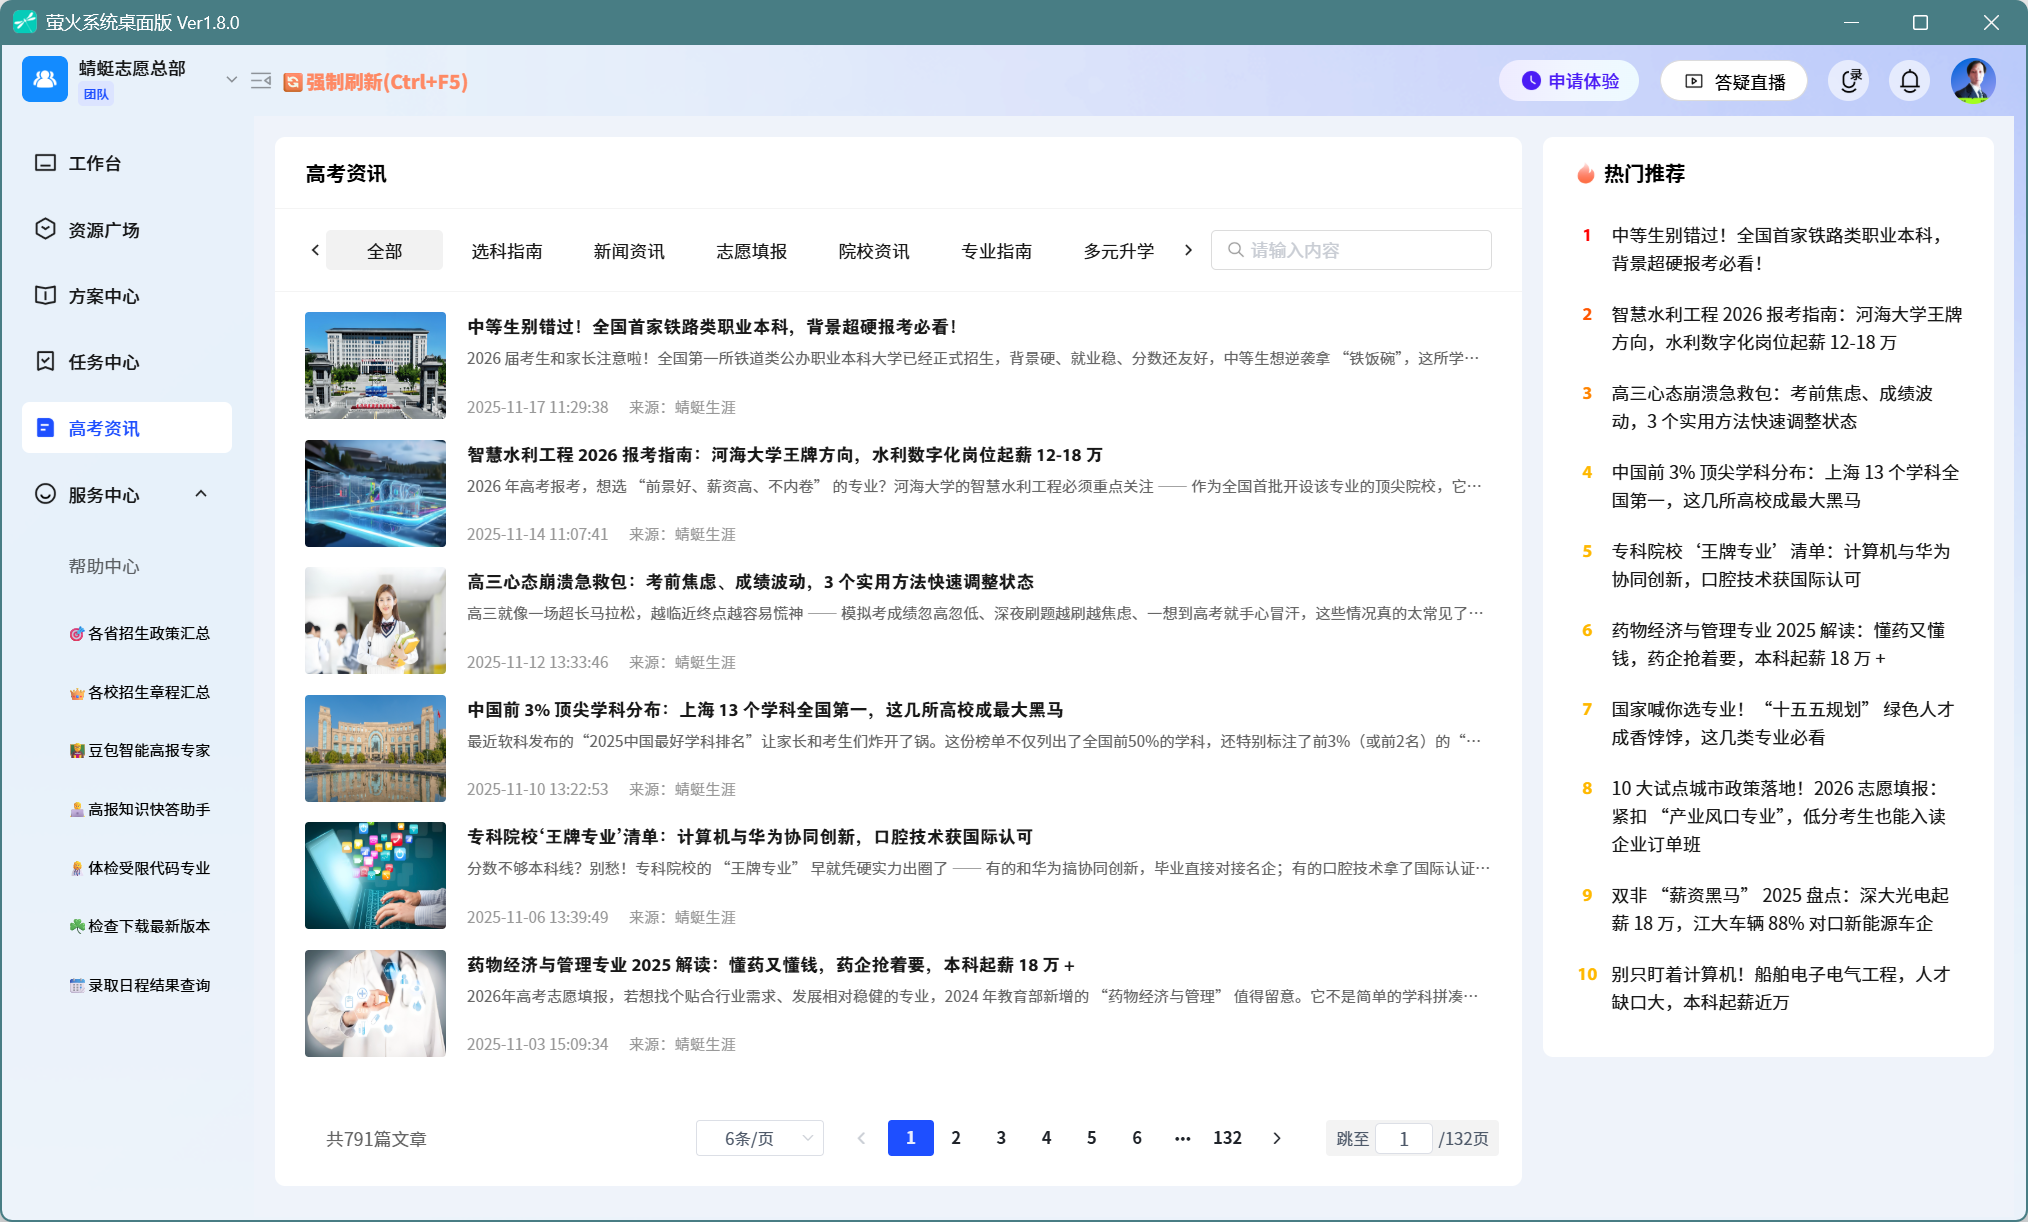The width and height of the screenshot is (2028, 1222).
Task: Click the 高考资讯 document icon
Action: point(45,427)
